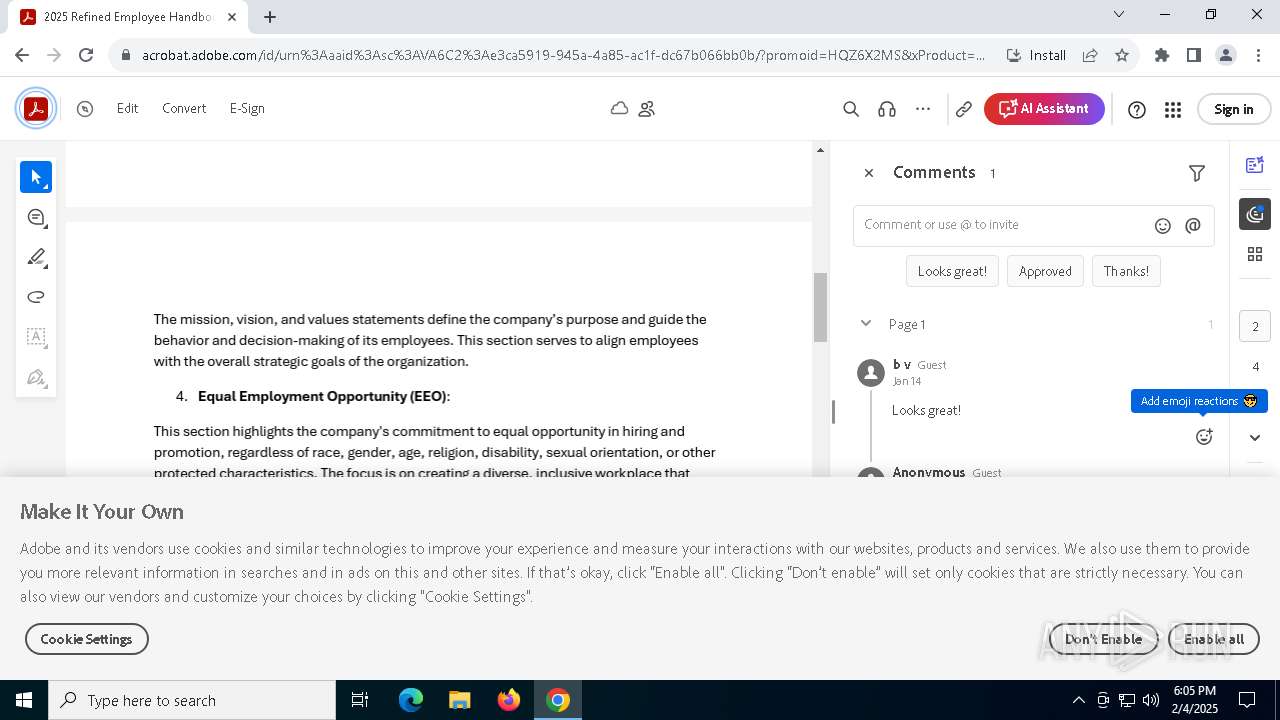This screenshot has width=1280, height=720.
Task: Open emoji picker in comment box
Action: pyautogui.click(x=1162, y=226)
